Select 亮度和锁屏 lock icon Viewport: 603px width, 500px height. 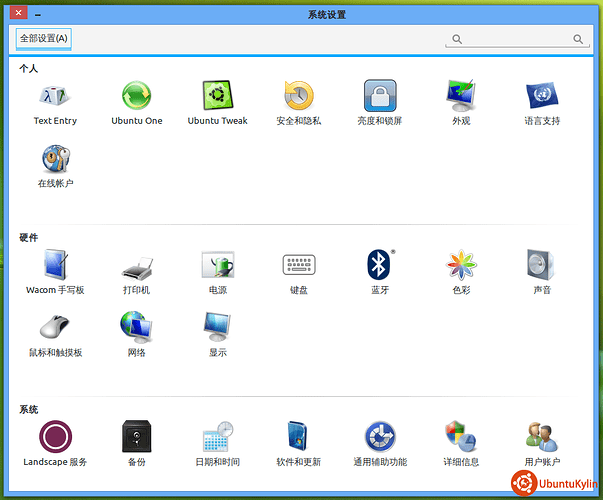[x=380, y=97]
